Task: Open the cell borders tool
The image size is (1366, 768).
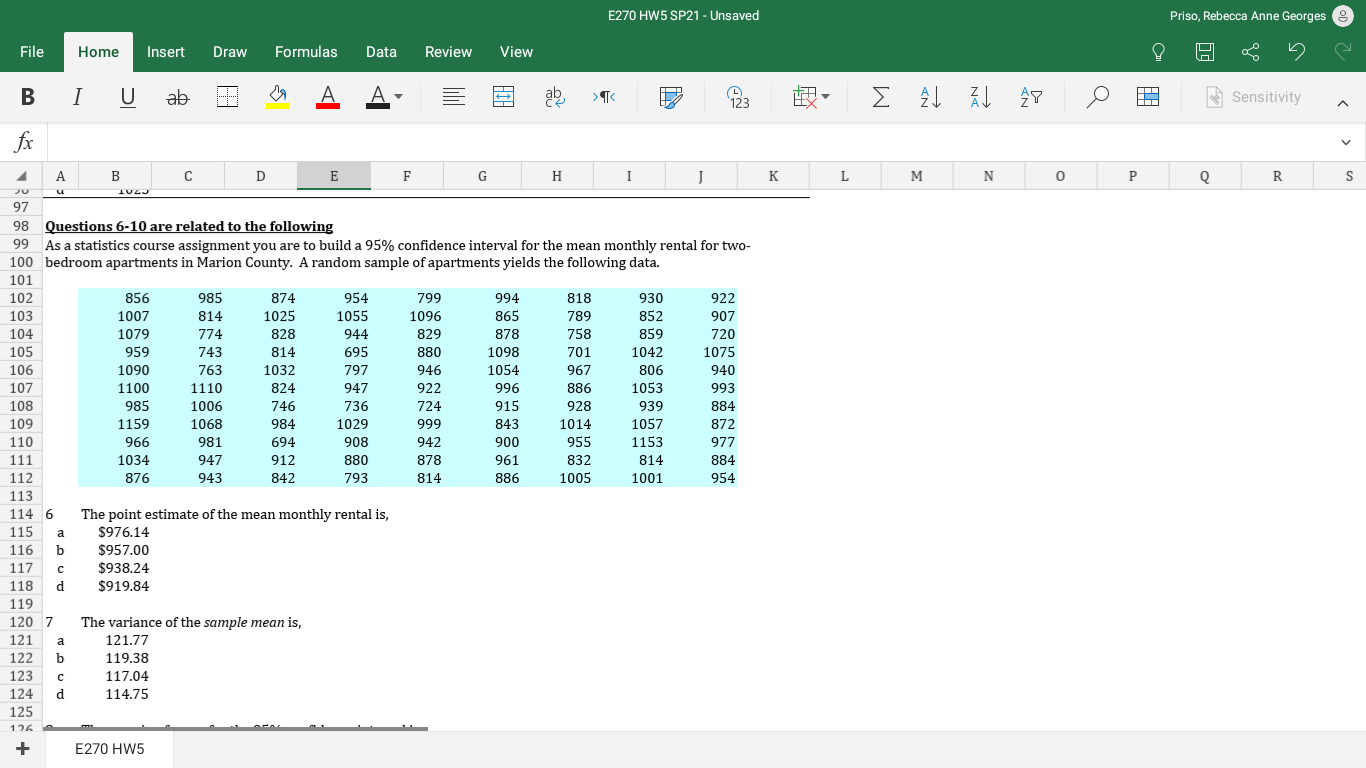Action: point(228,97)
